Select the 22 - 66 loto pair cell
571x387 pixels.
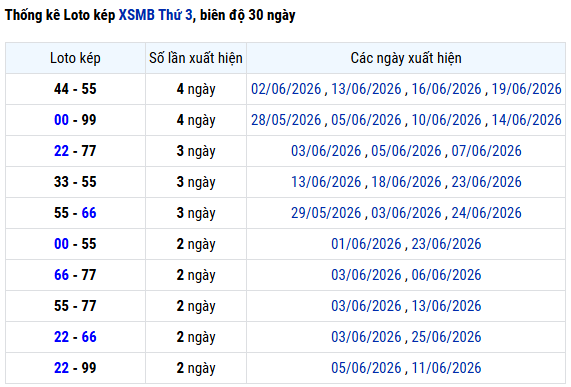75,337
